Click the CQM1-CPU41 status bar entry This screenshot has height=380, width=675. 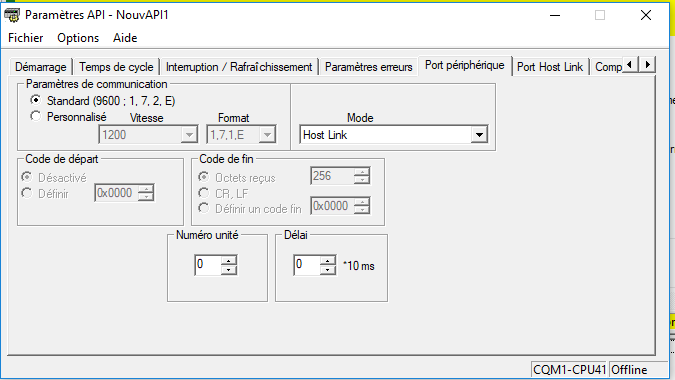point(569,370)
